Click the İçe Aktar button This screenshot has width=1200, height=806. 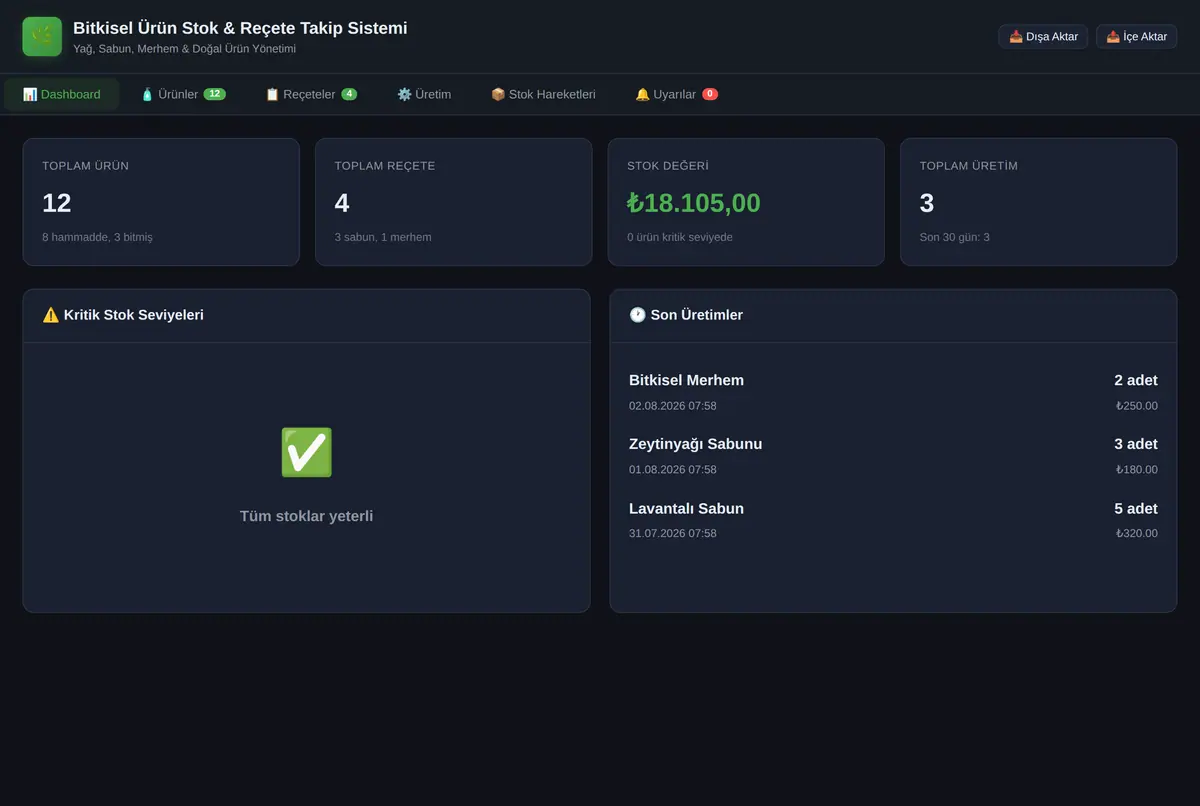(1136, 37)
